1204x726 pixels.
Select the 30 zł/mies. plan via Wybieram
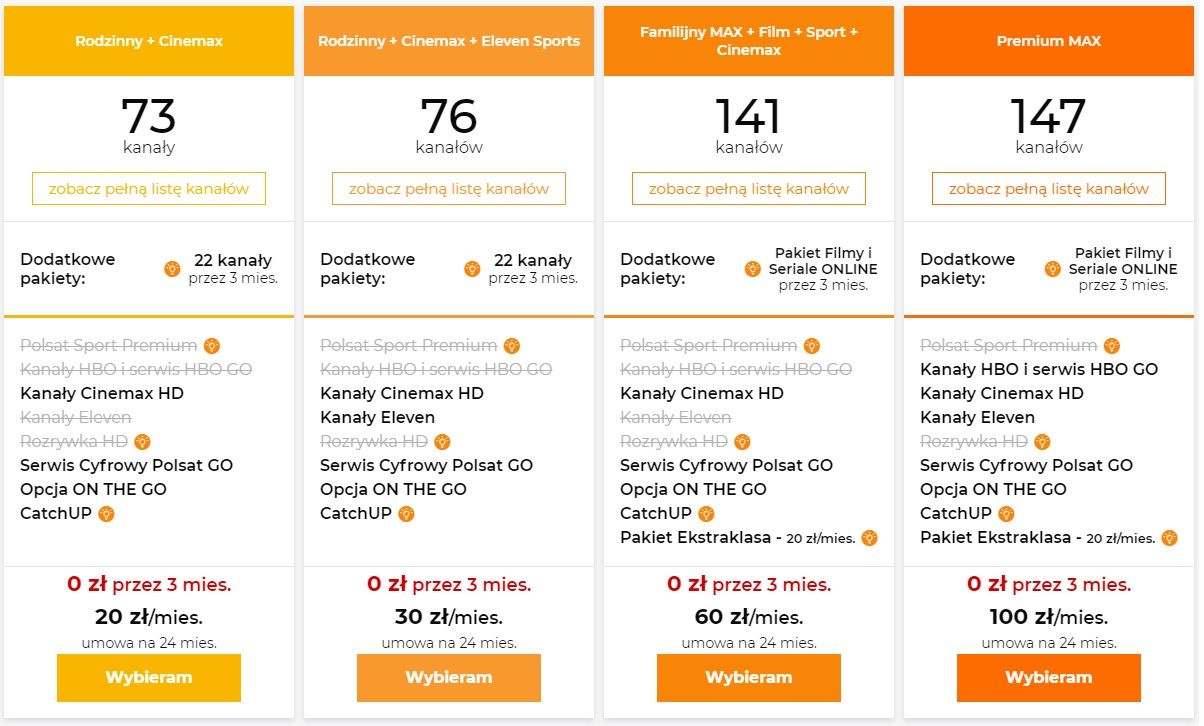(x=449, y=677)
